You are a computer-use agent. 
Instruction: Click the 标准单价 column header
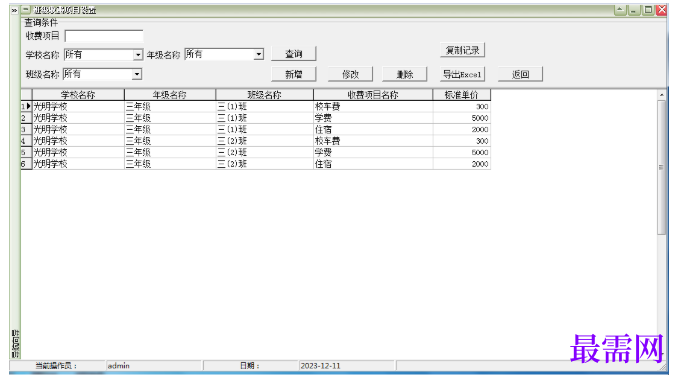tap(461, 95)
